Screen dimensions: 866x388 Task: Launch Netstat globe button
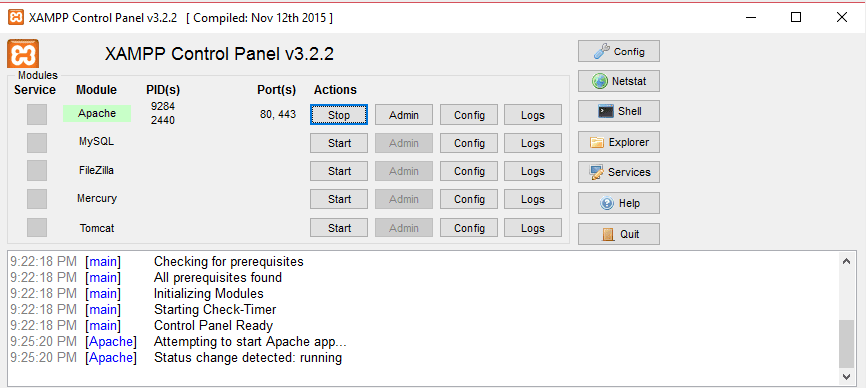(x=619, y=81)
